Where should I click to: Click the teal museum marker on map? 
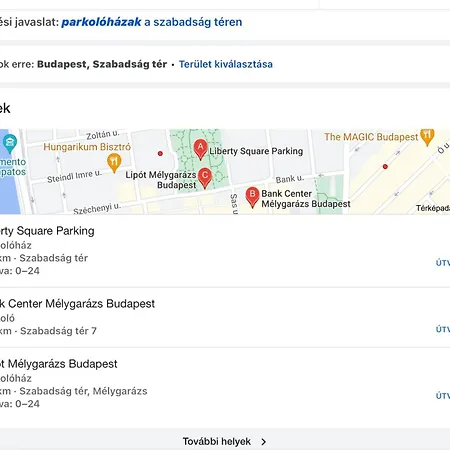coord(10,144)
